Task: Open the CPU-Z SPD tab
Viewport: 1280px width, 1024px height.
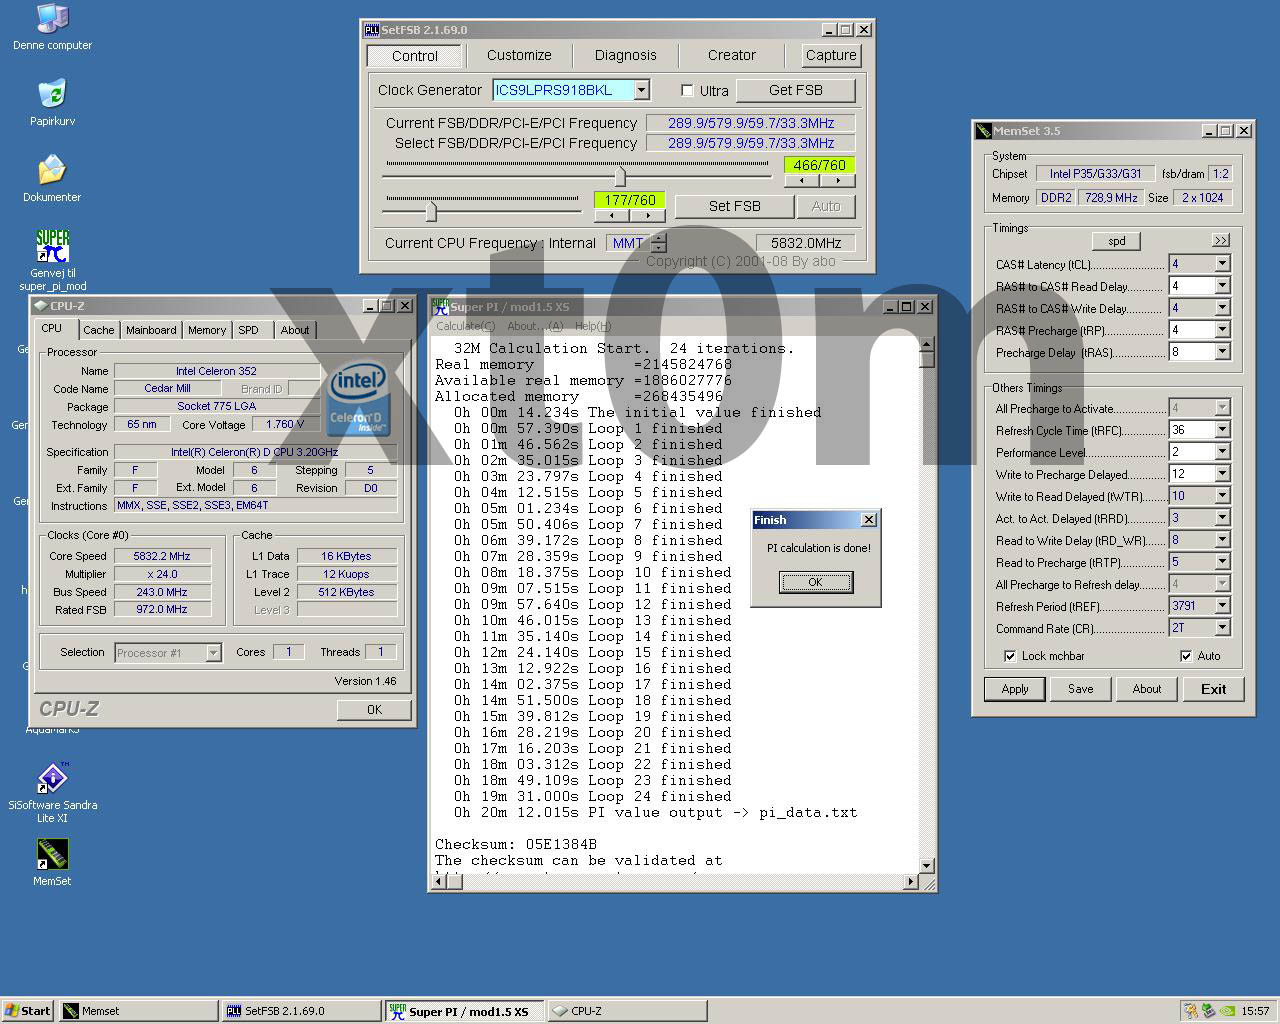Action: [x=249, y=330]
